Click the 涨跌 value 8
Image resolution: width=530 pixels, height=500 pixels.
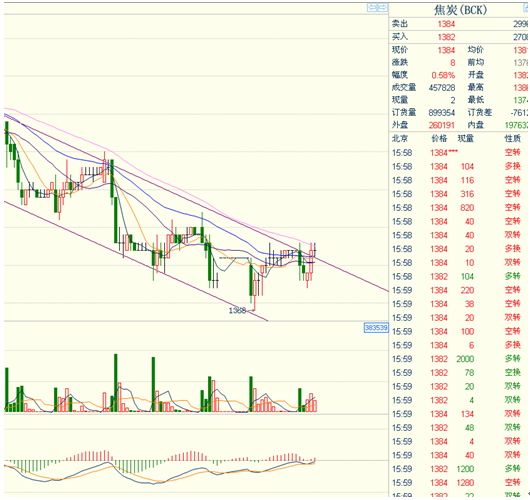coord(453,63)
